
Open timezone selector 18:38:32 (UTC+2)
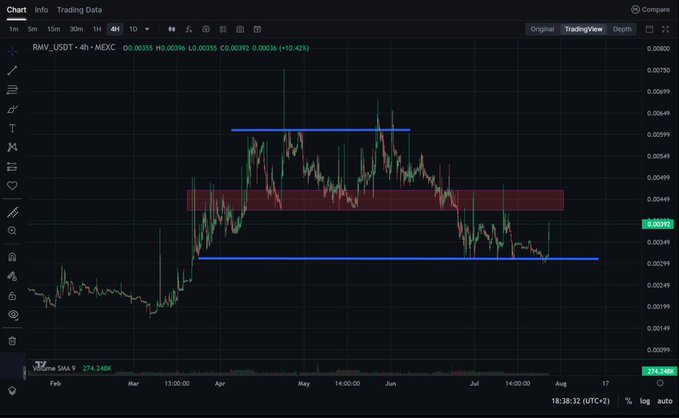coord(580,401)
